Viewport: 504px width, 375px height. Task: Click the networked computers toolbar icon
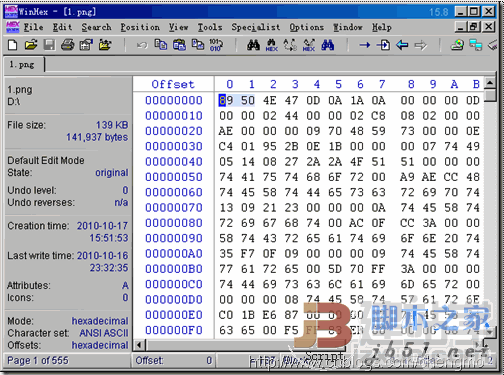pyautogui.click(x=476, y=45)
